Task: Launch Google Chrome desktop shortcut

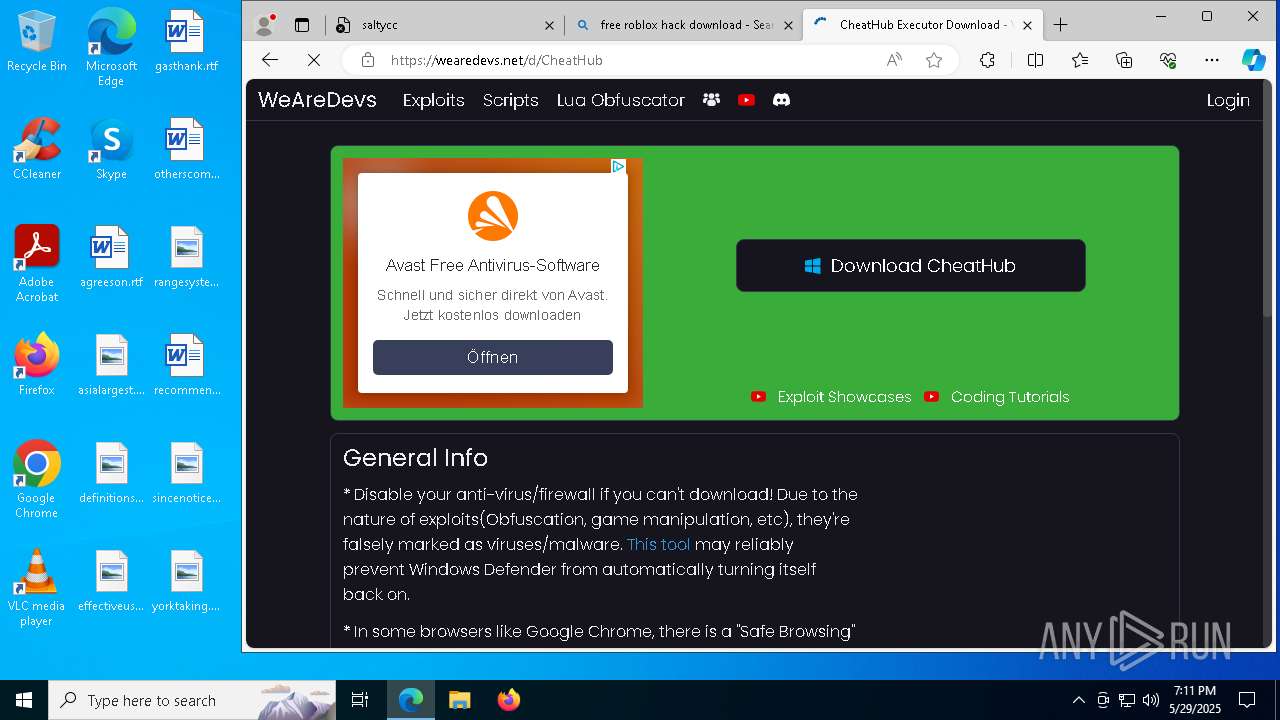Action: pyautogui.click(x=37, y=479)
